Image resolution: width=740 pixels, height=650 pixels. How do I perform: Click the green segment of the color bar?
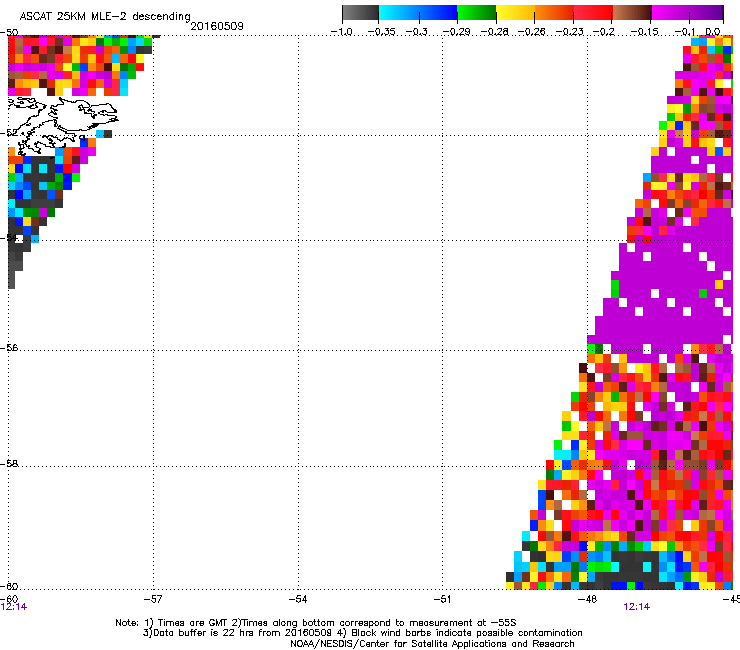point(477,12)
